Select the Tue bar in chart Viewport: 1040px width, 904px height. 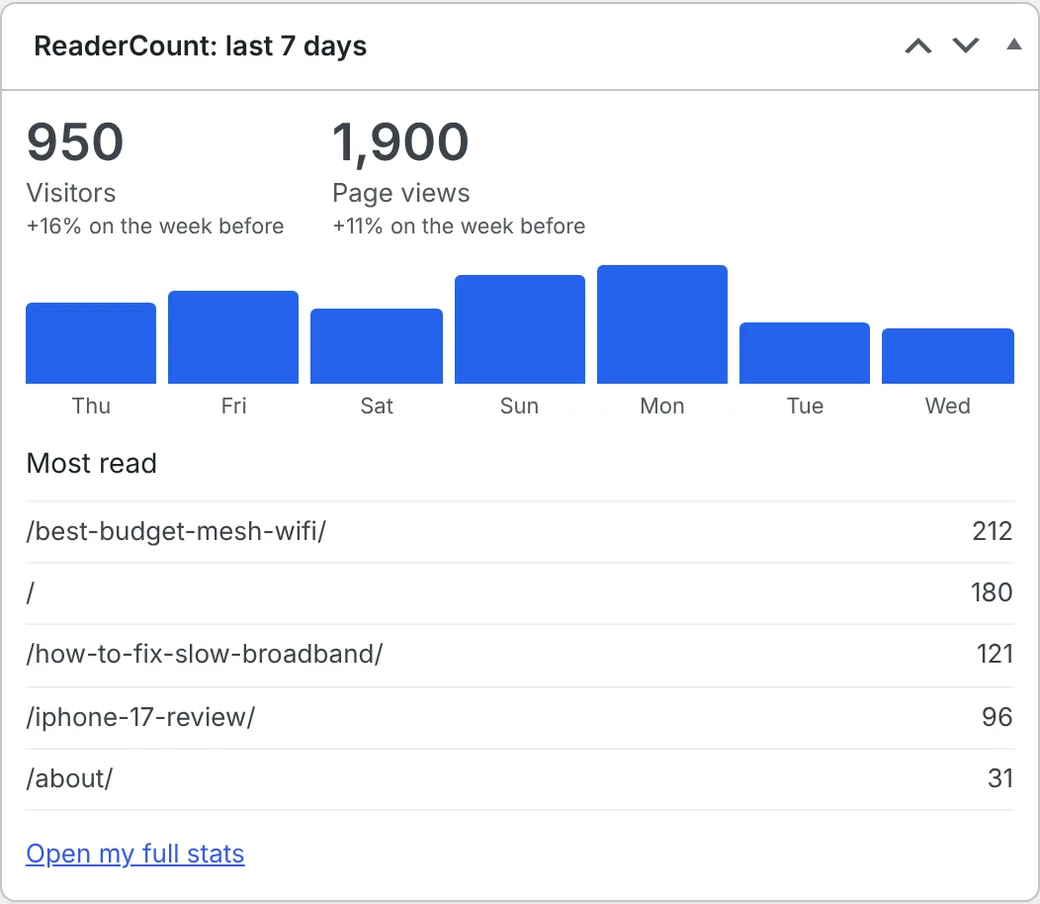pyautogui.click(x=805, y=353)
